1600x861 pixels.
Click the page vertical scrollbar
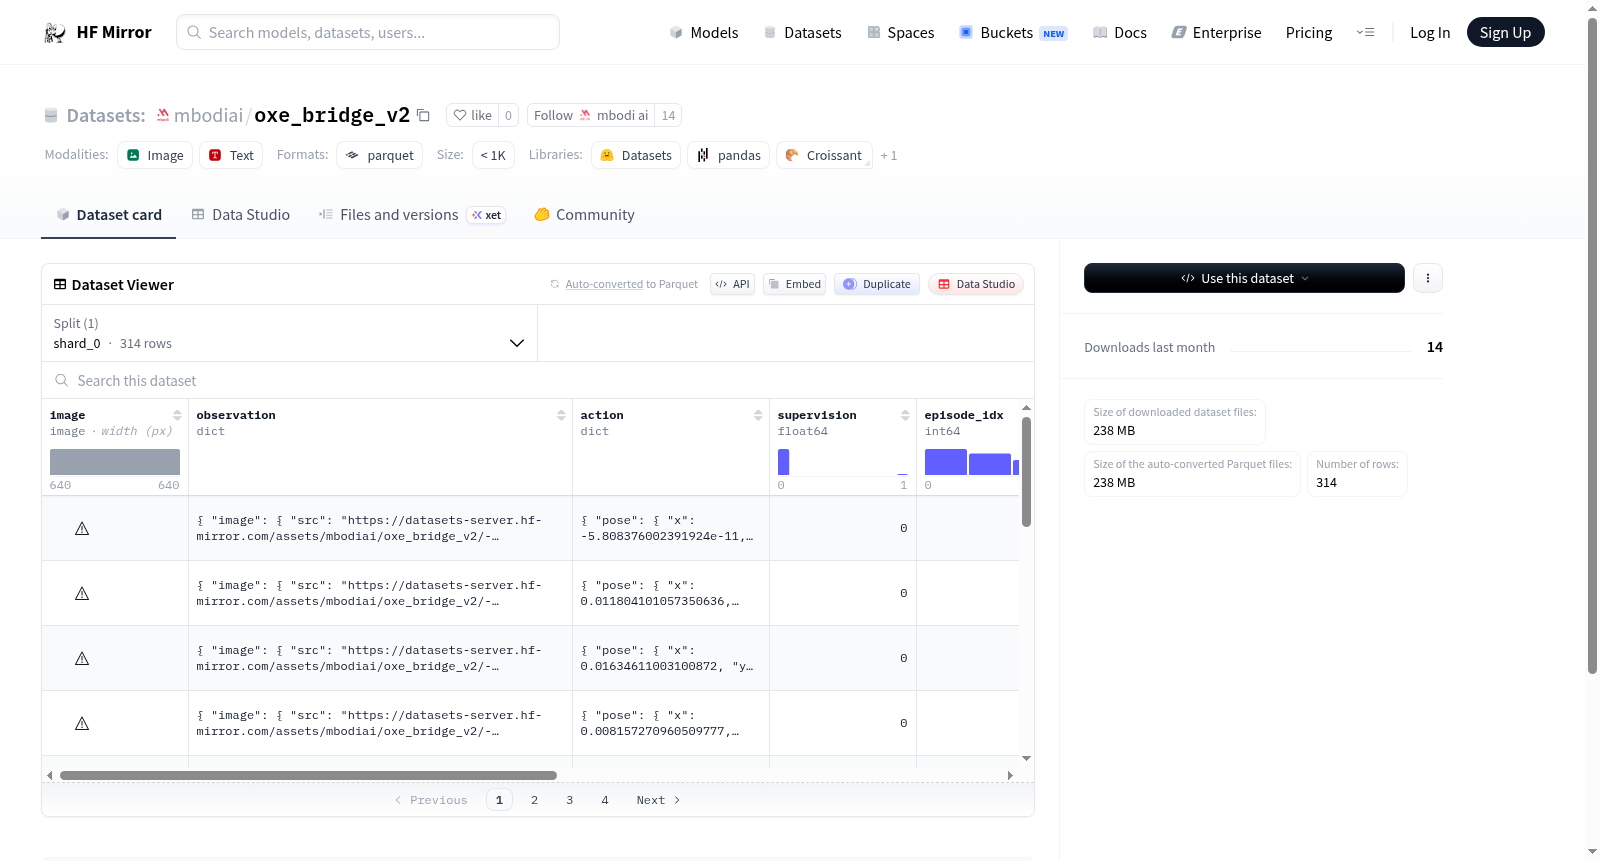[1593, 345]
